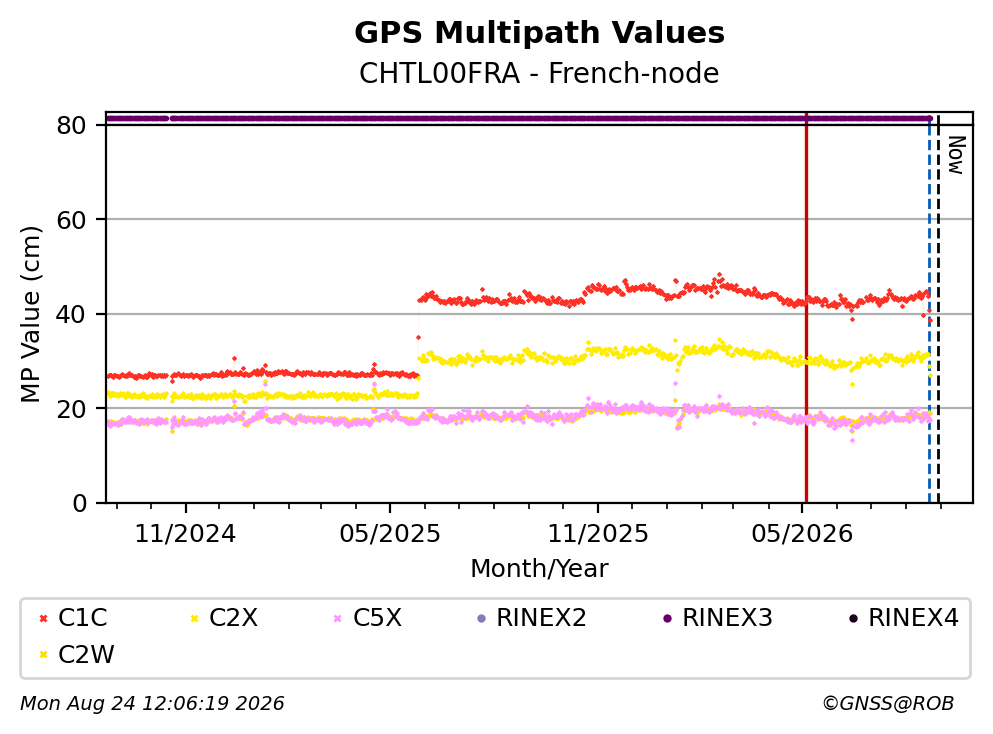Select the RINEX3 legend label

click(727, 618)
